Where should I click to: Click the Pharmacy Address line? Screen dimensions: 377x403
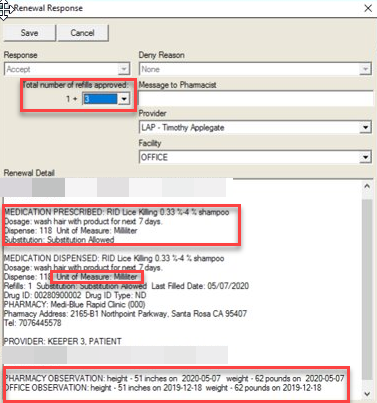pos(125,314)
